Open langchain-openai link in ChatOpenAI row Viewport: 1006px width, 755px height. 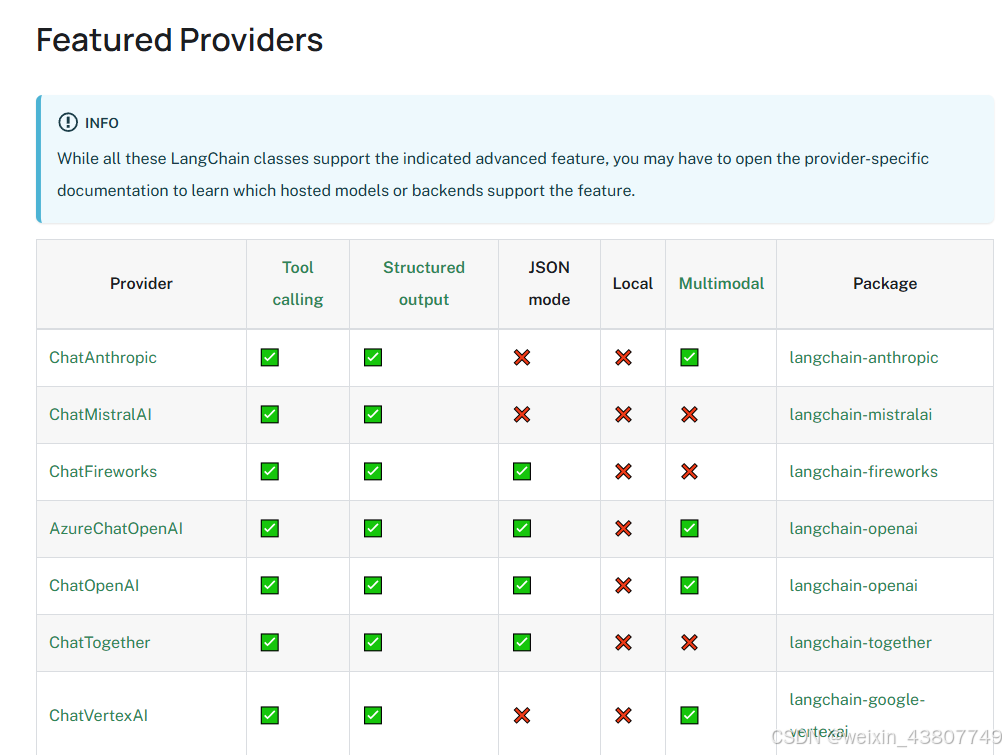tap(853, 586)
